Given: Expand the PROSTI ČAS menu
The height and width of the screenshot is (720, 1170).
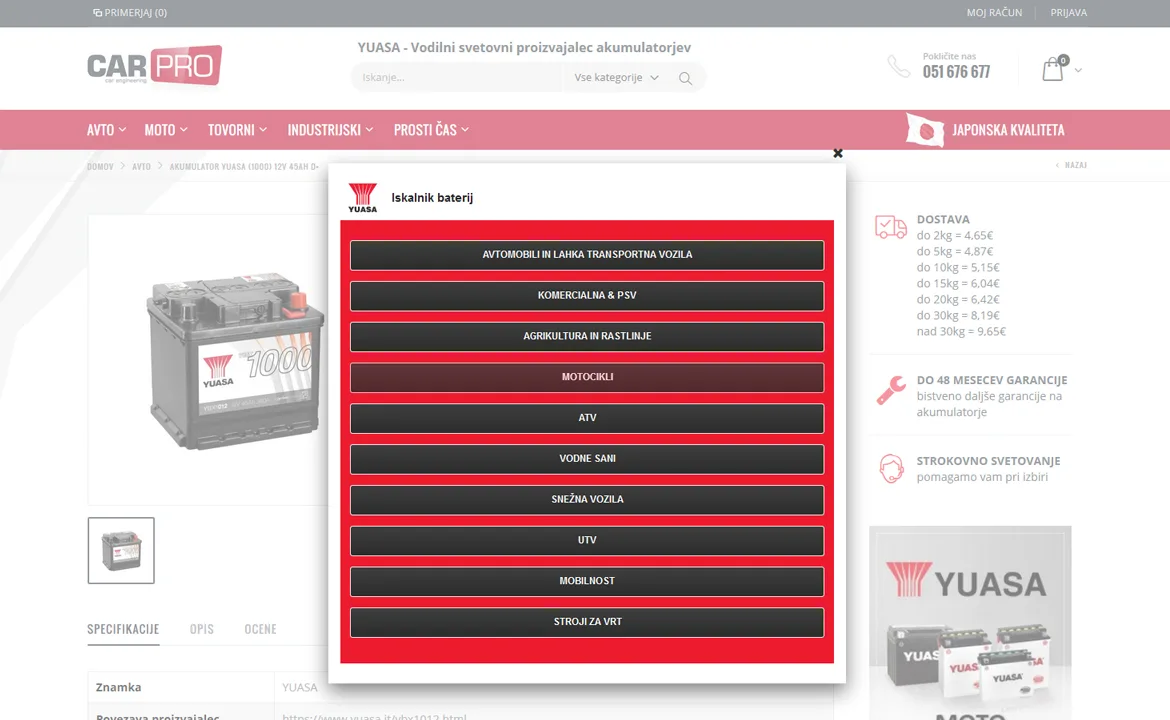Looking at the screenshot, I should (431, 130).
